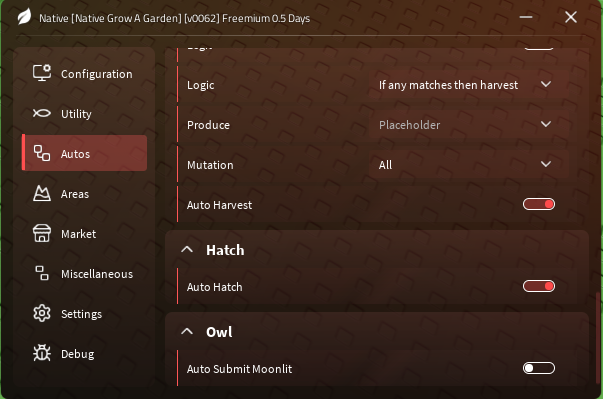This screenshot has height=399, width=603.
Task: Switch to the Market tab label
Action: 78,234
